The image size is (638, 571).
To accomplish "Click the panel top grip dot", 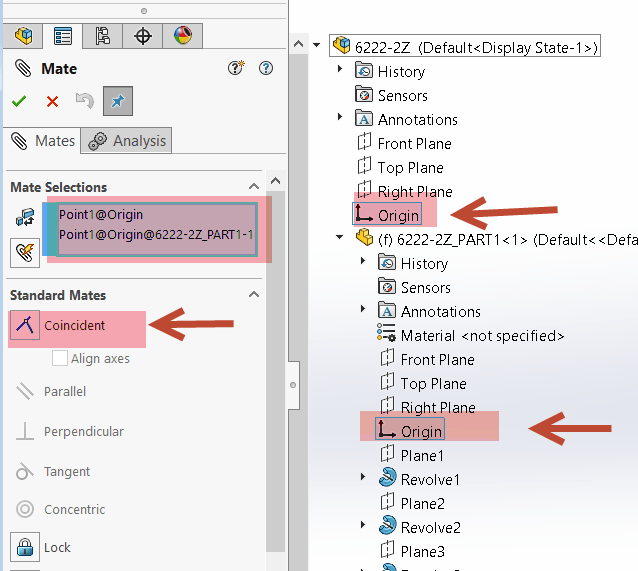I will point(144,11).
